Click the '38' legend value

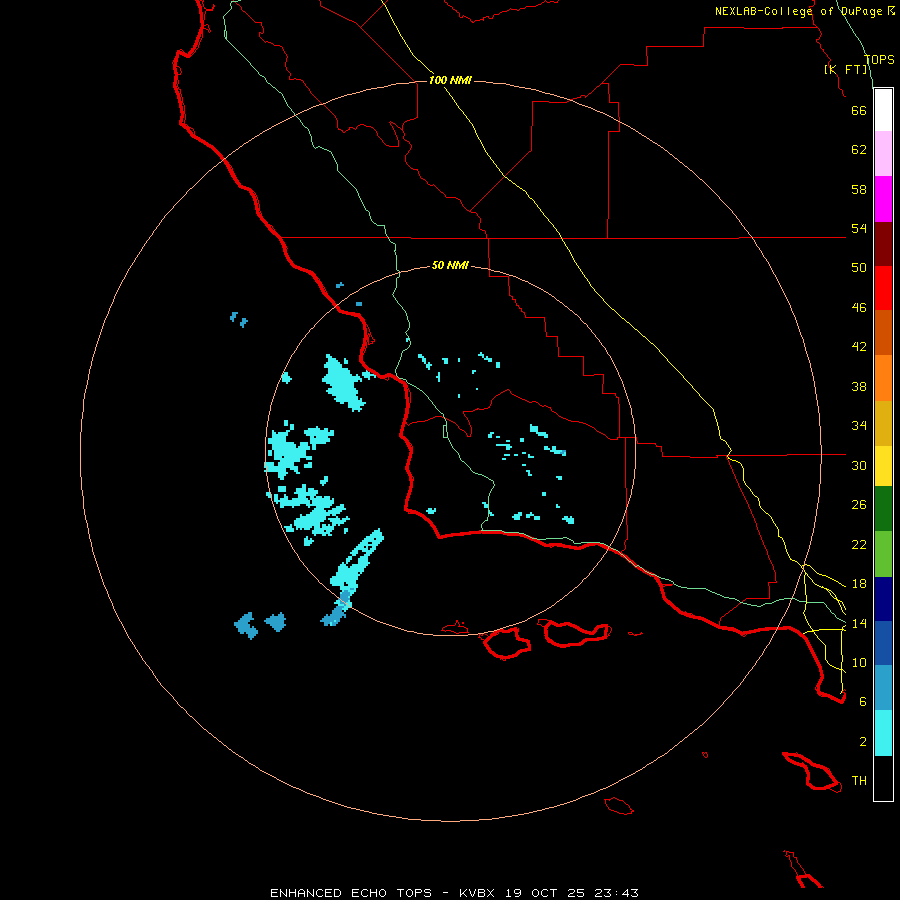[859, 386]
